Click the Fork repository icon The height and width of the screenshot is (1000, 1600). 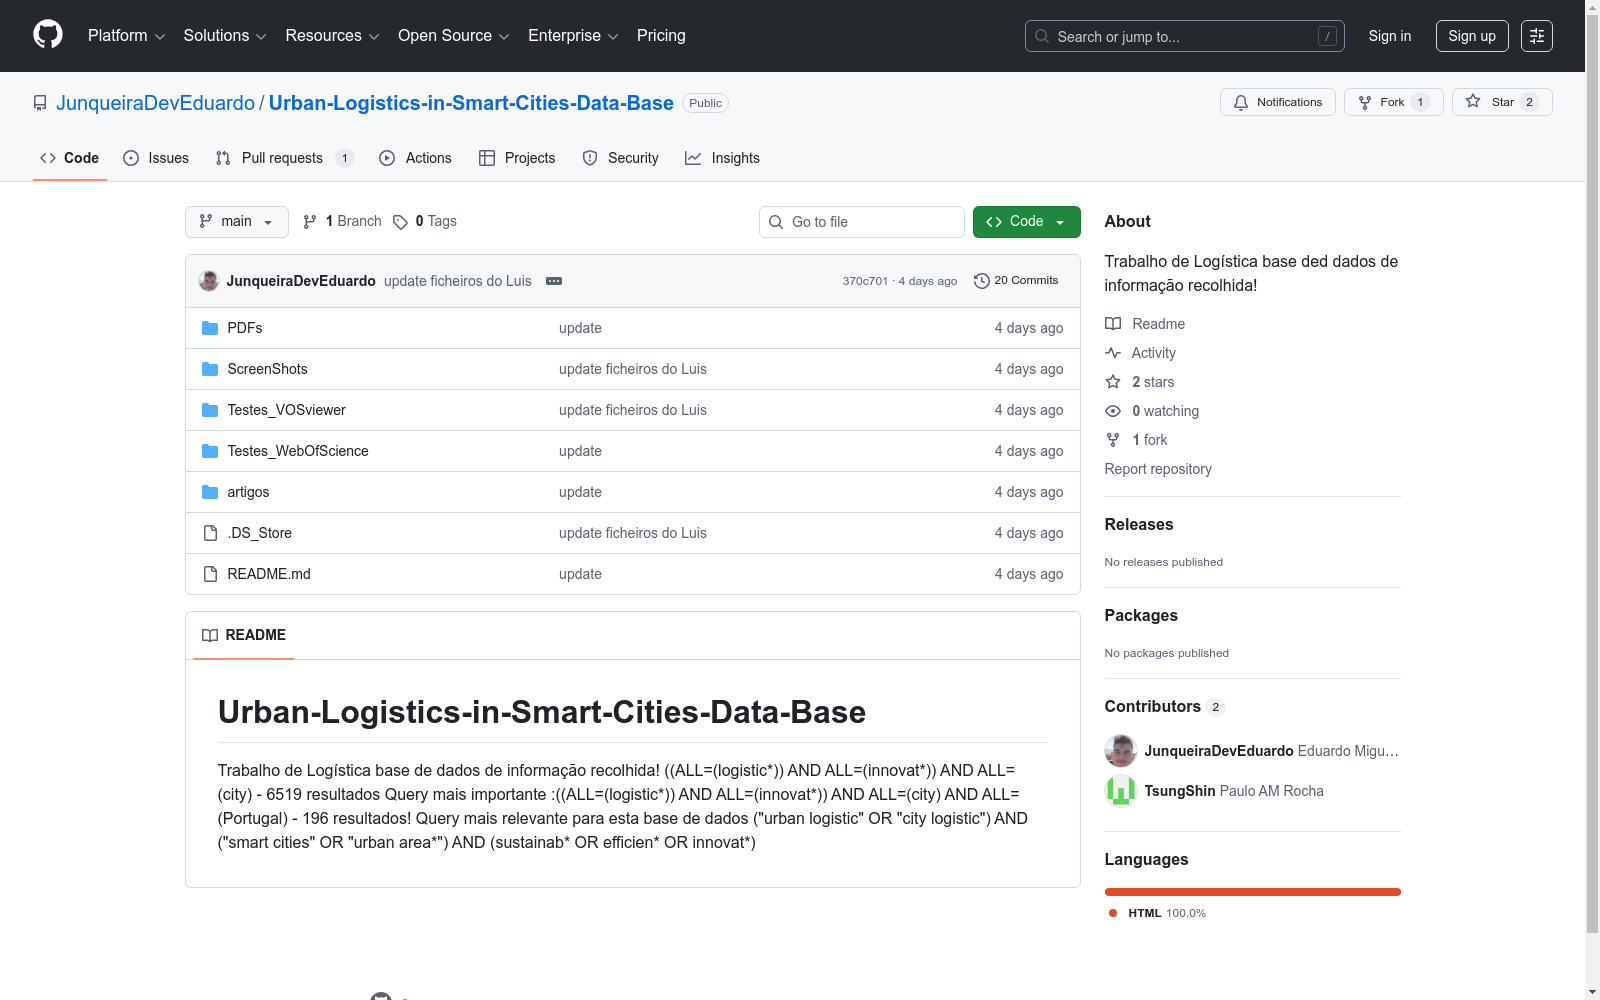click(x=1365, y=102)
